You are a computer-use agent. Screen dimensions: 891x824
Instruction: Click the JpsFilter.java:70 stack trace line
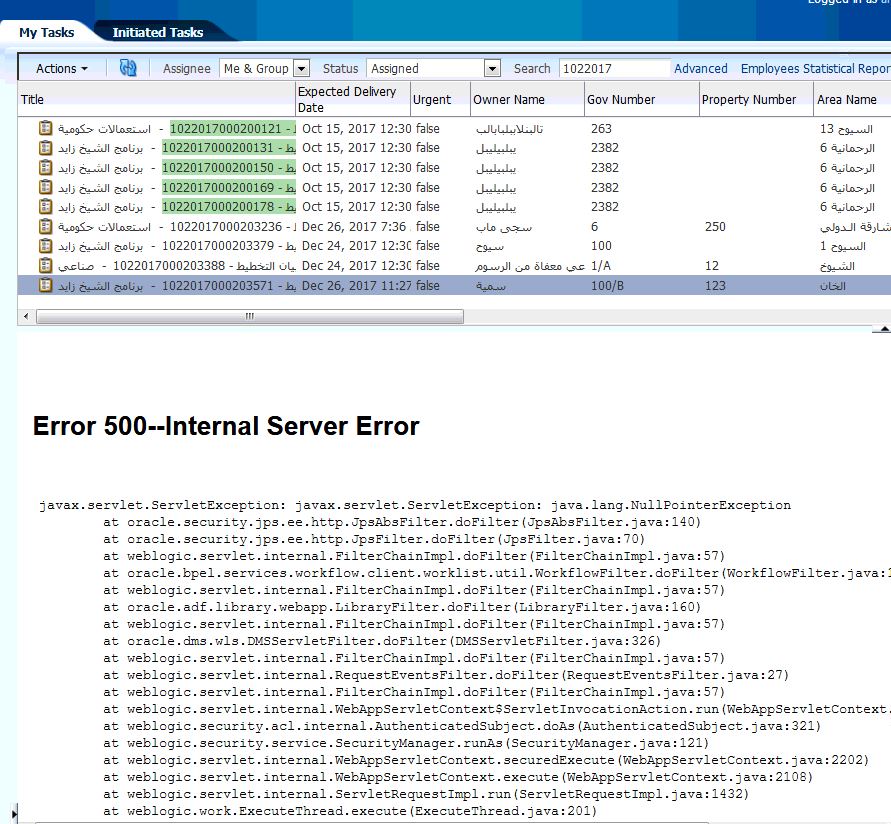(374, 539)
